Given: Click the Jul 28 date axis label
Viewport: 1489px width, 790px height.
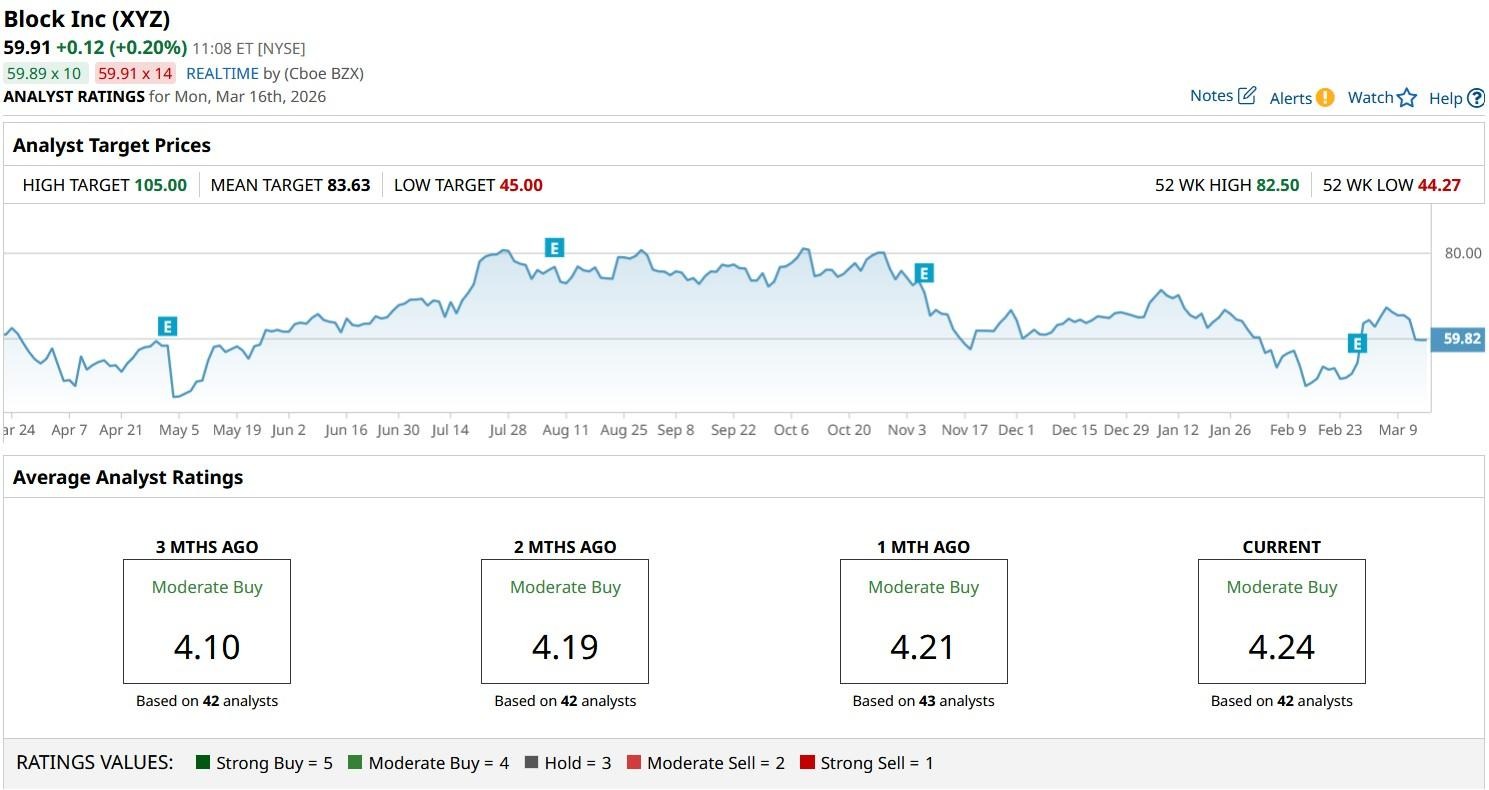Looking at the screenshot, I should (508, 430).
